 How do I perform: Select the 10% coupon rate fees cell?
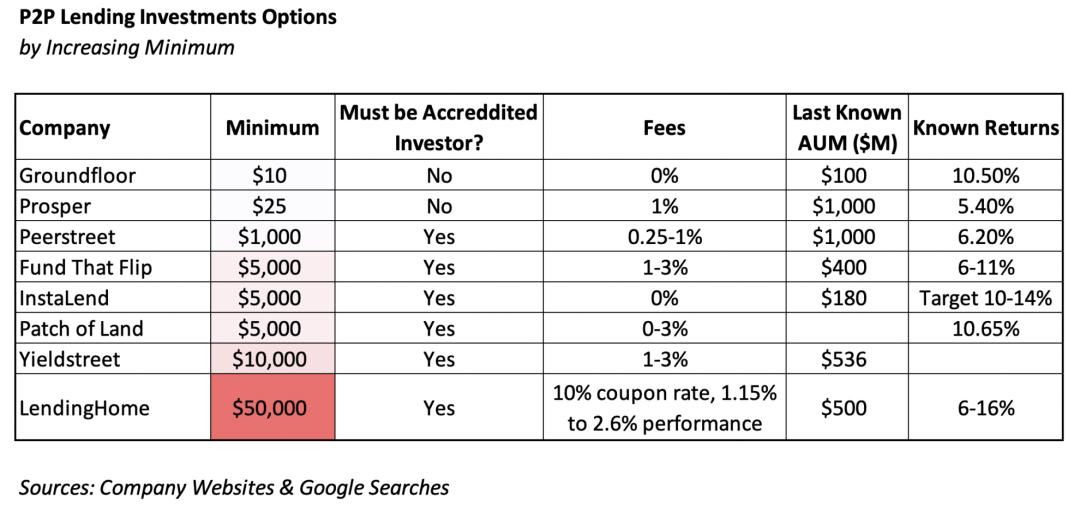pyautogui.click(x=663, y=408)
